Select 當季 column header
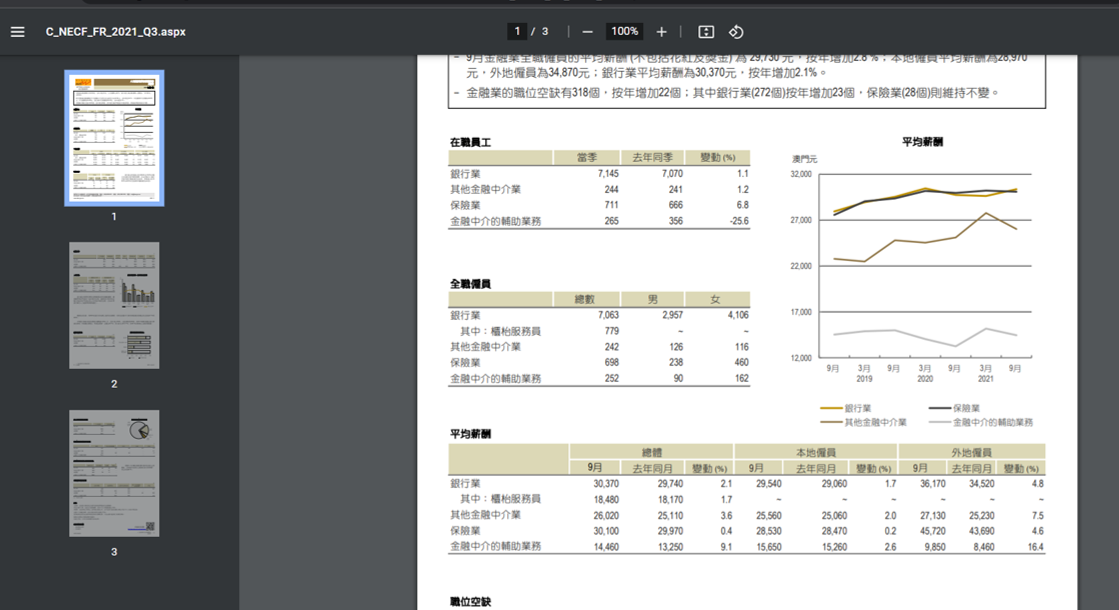 [587, 158]
